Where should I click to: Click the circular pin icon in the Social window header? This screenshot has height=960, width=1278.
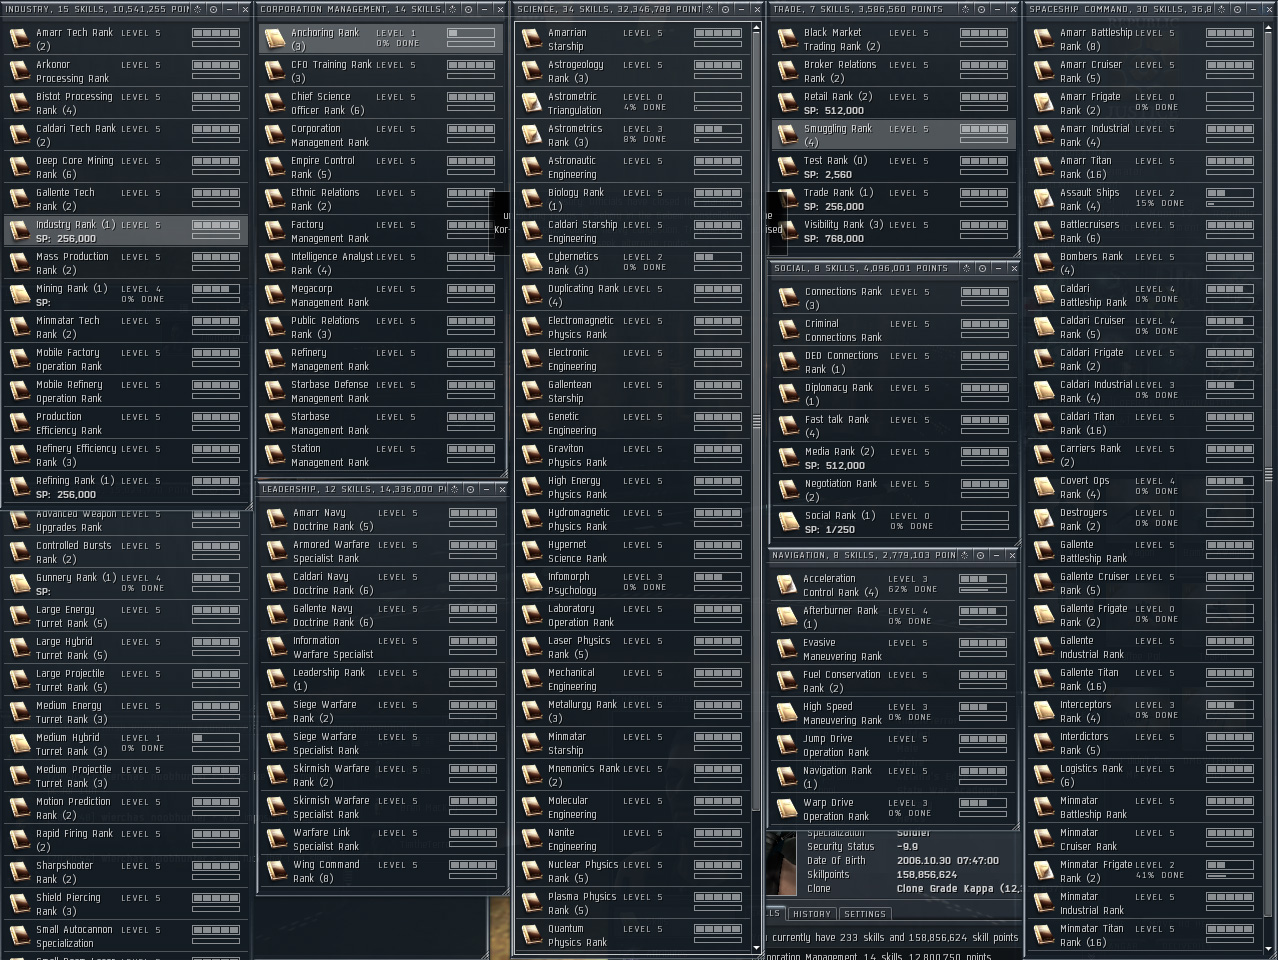pyautogui.click(x=981, y=268)
